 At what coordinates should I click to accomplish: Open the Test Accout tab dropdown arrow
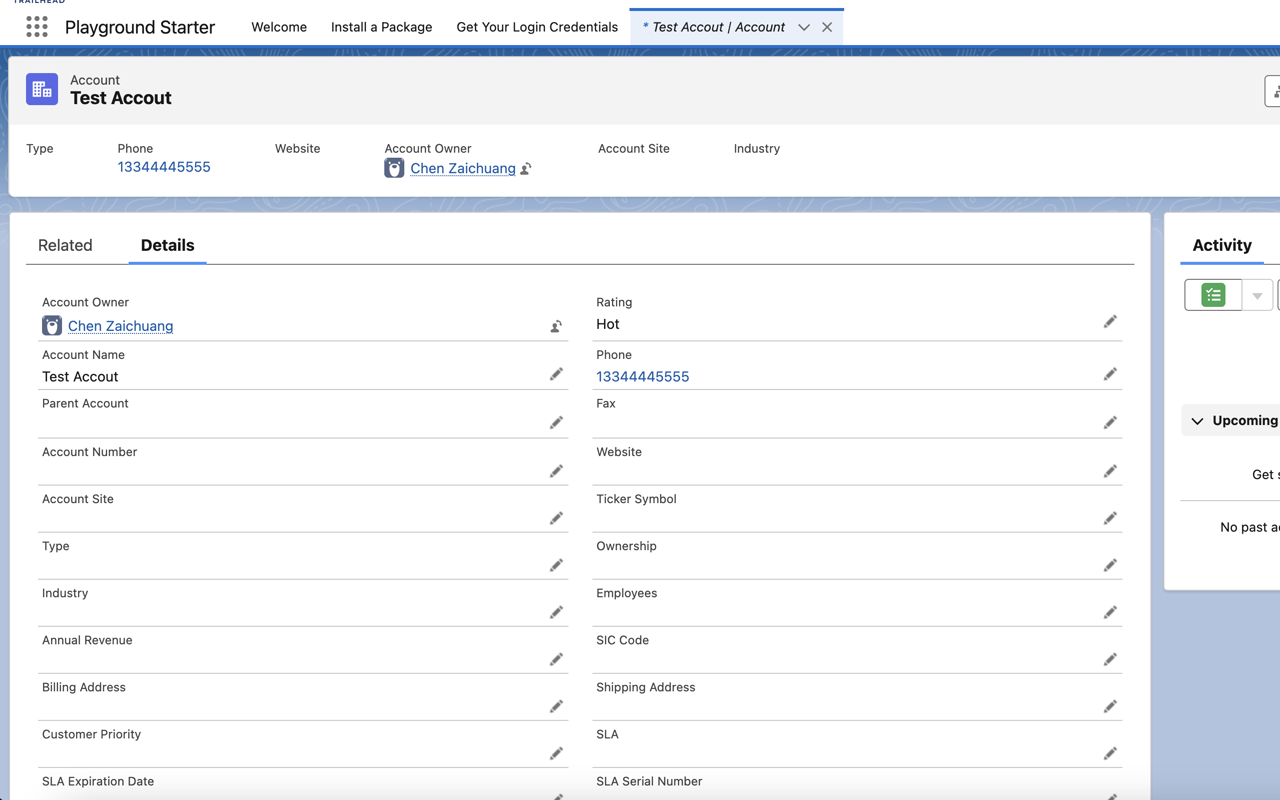804,27
